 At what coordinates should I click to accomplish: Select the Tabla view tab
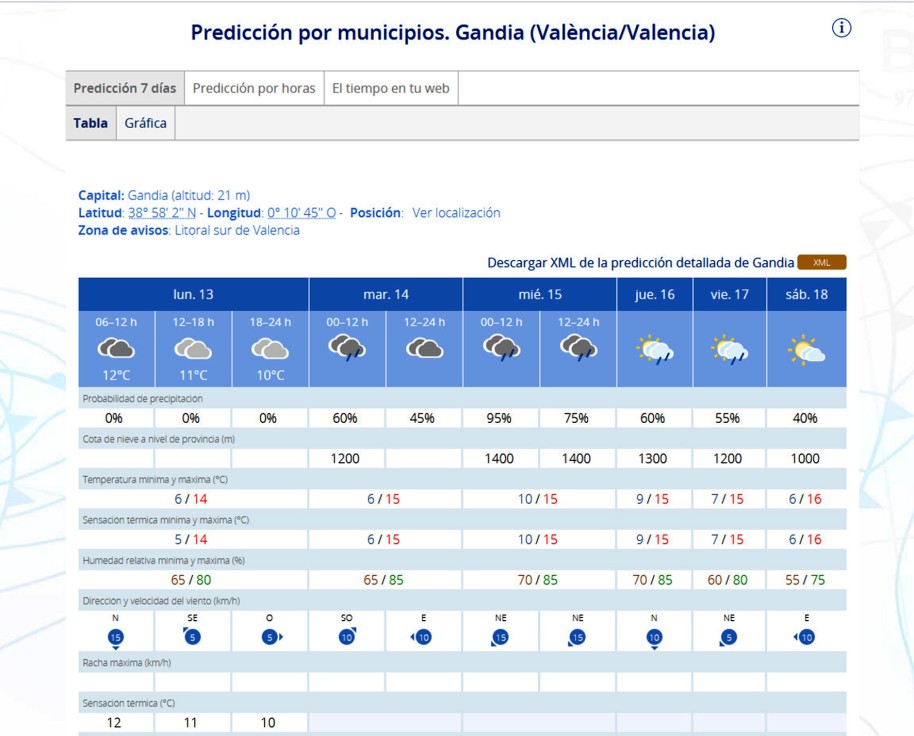90,123
